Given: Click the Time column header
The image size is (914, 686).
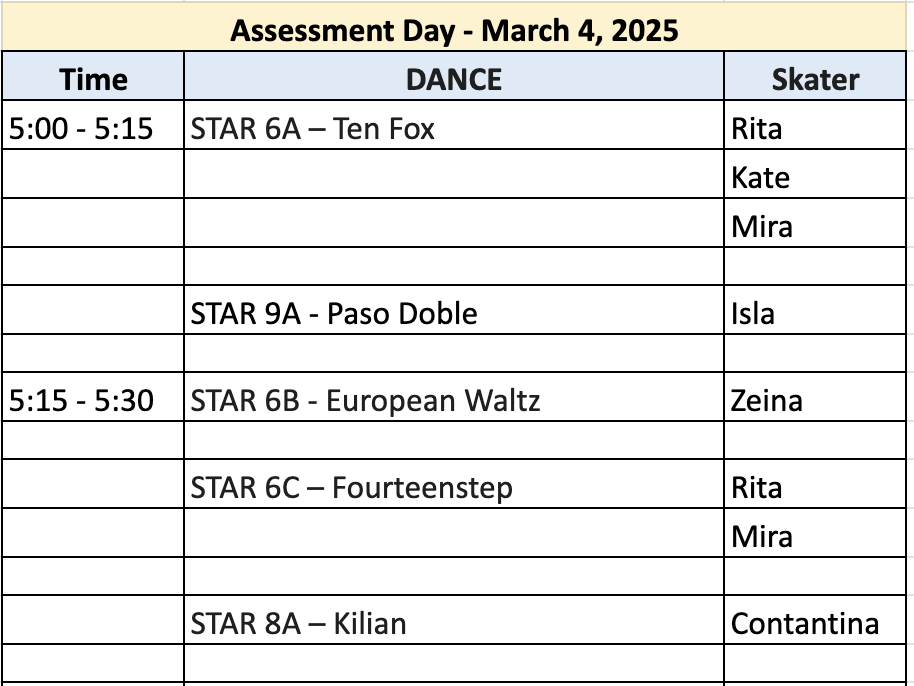Looking at the screenshot, I should (x=93, y=76).
